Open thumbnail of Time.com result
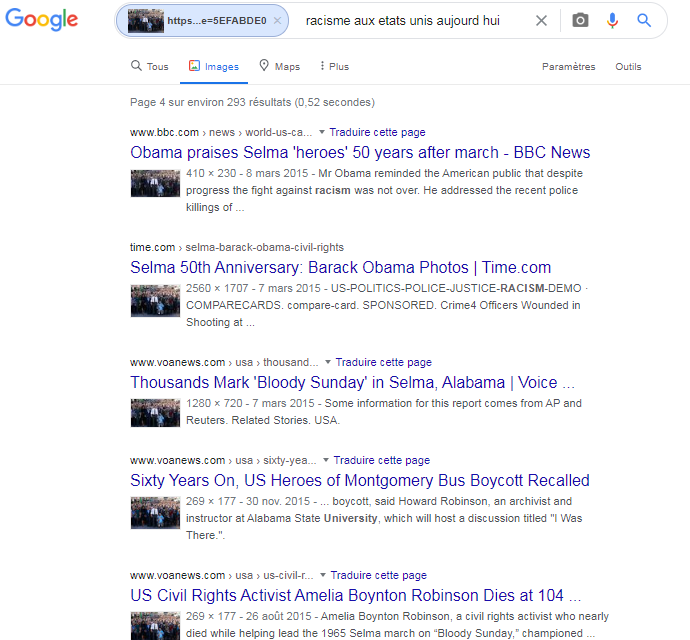The height and width of the screenshot is (640, 690). 155,301
